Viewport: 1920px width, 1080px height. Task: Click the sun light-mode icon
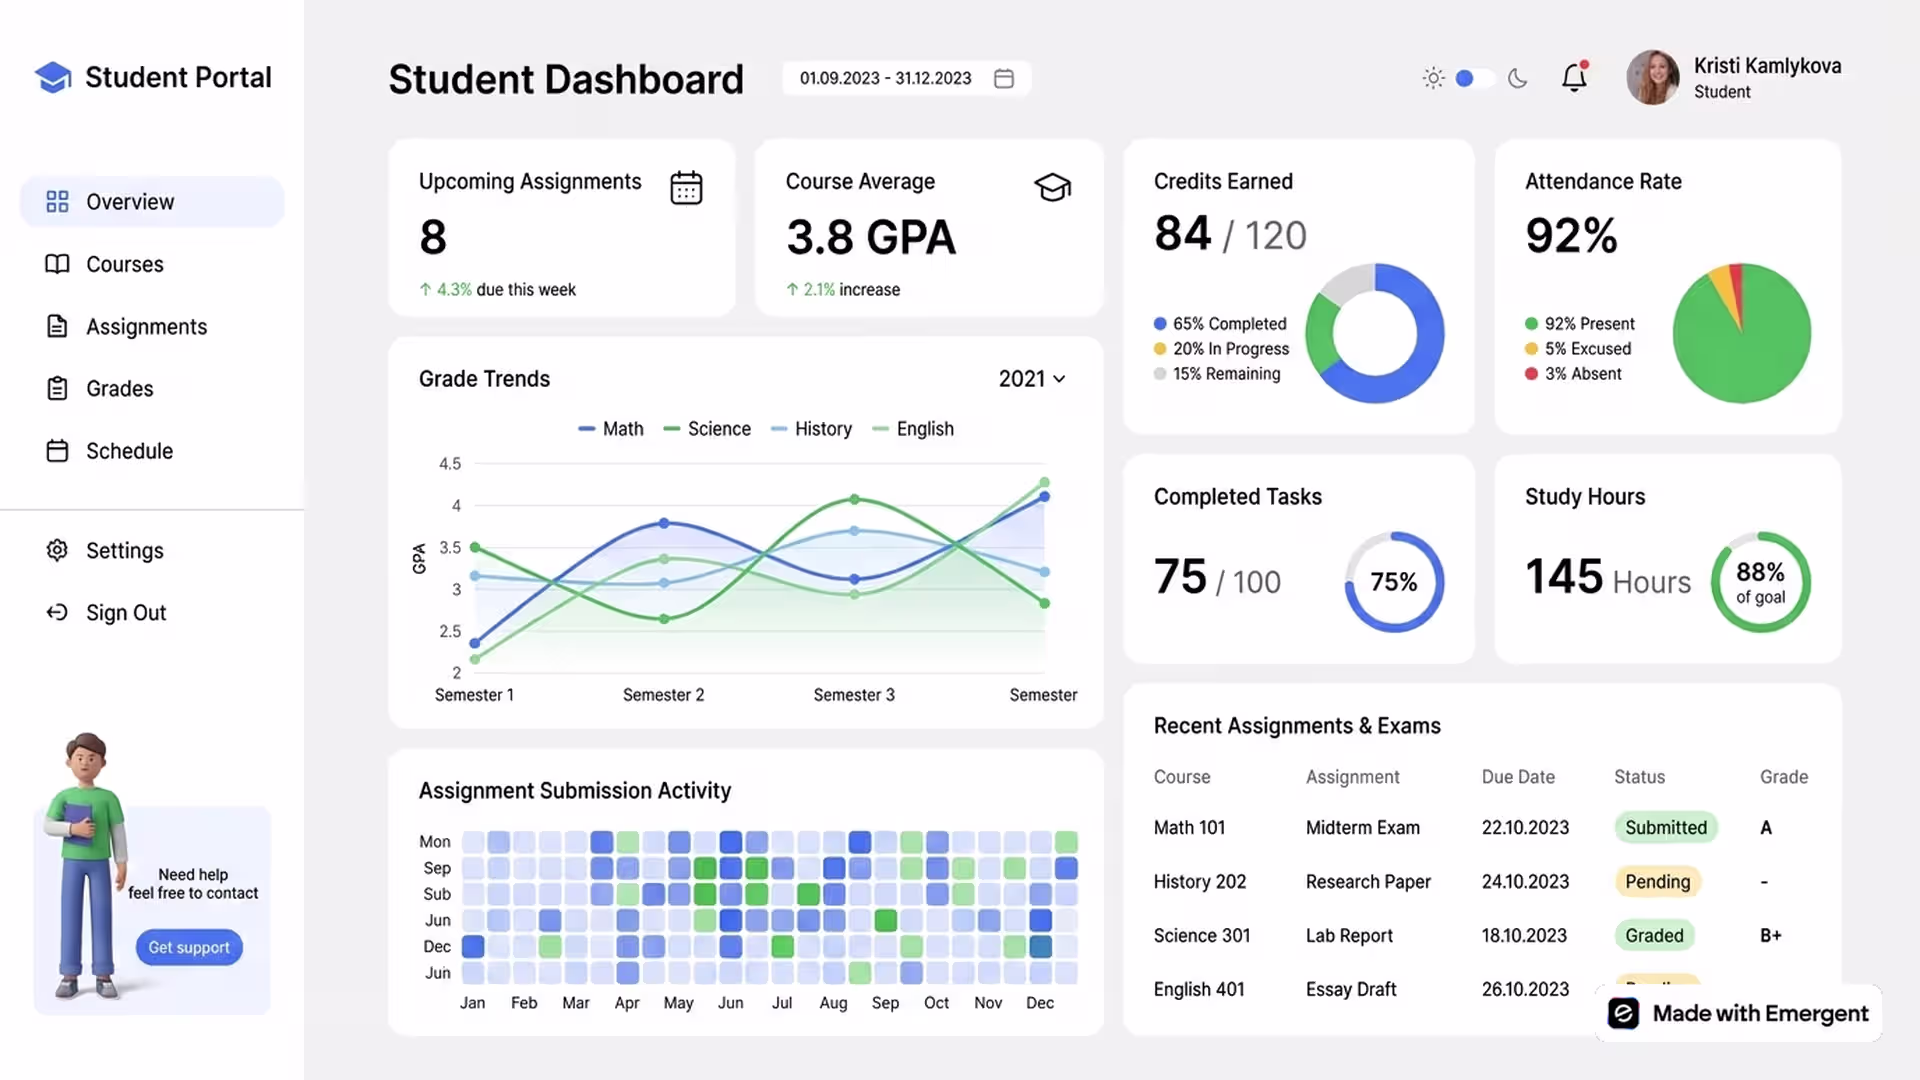[1433, 78]
